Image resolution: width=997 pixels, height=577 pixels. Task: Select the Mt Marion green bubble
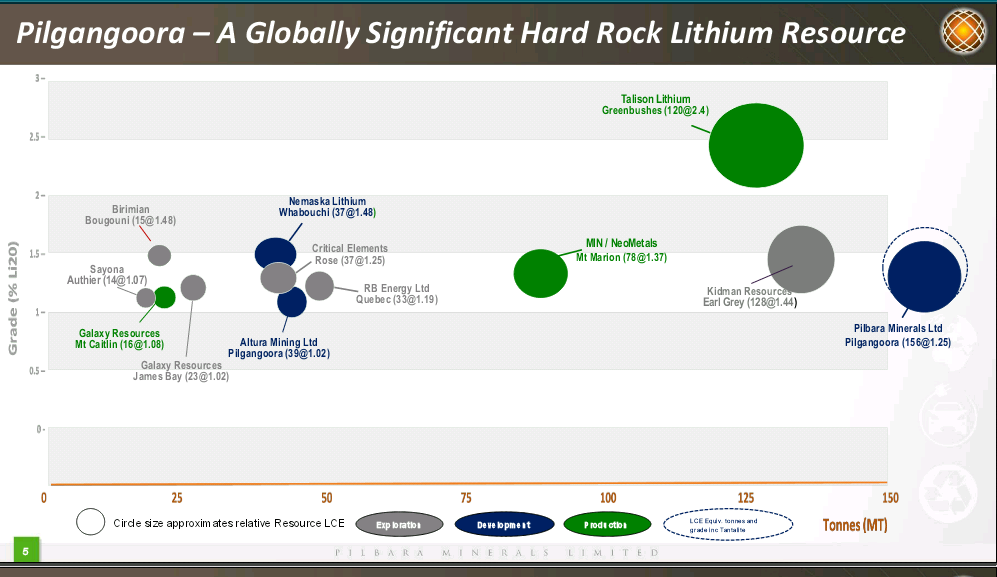(540, 274)
